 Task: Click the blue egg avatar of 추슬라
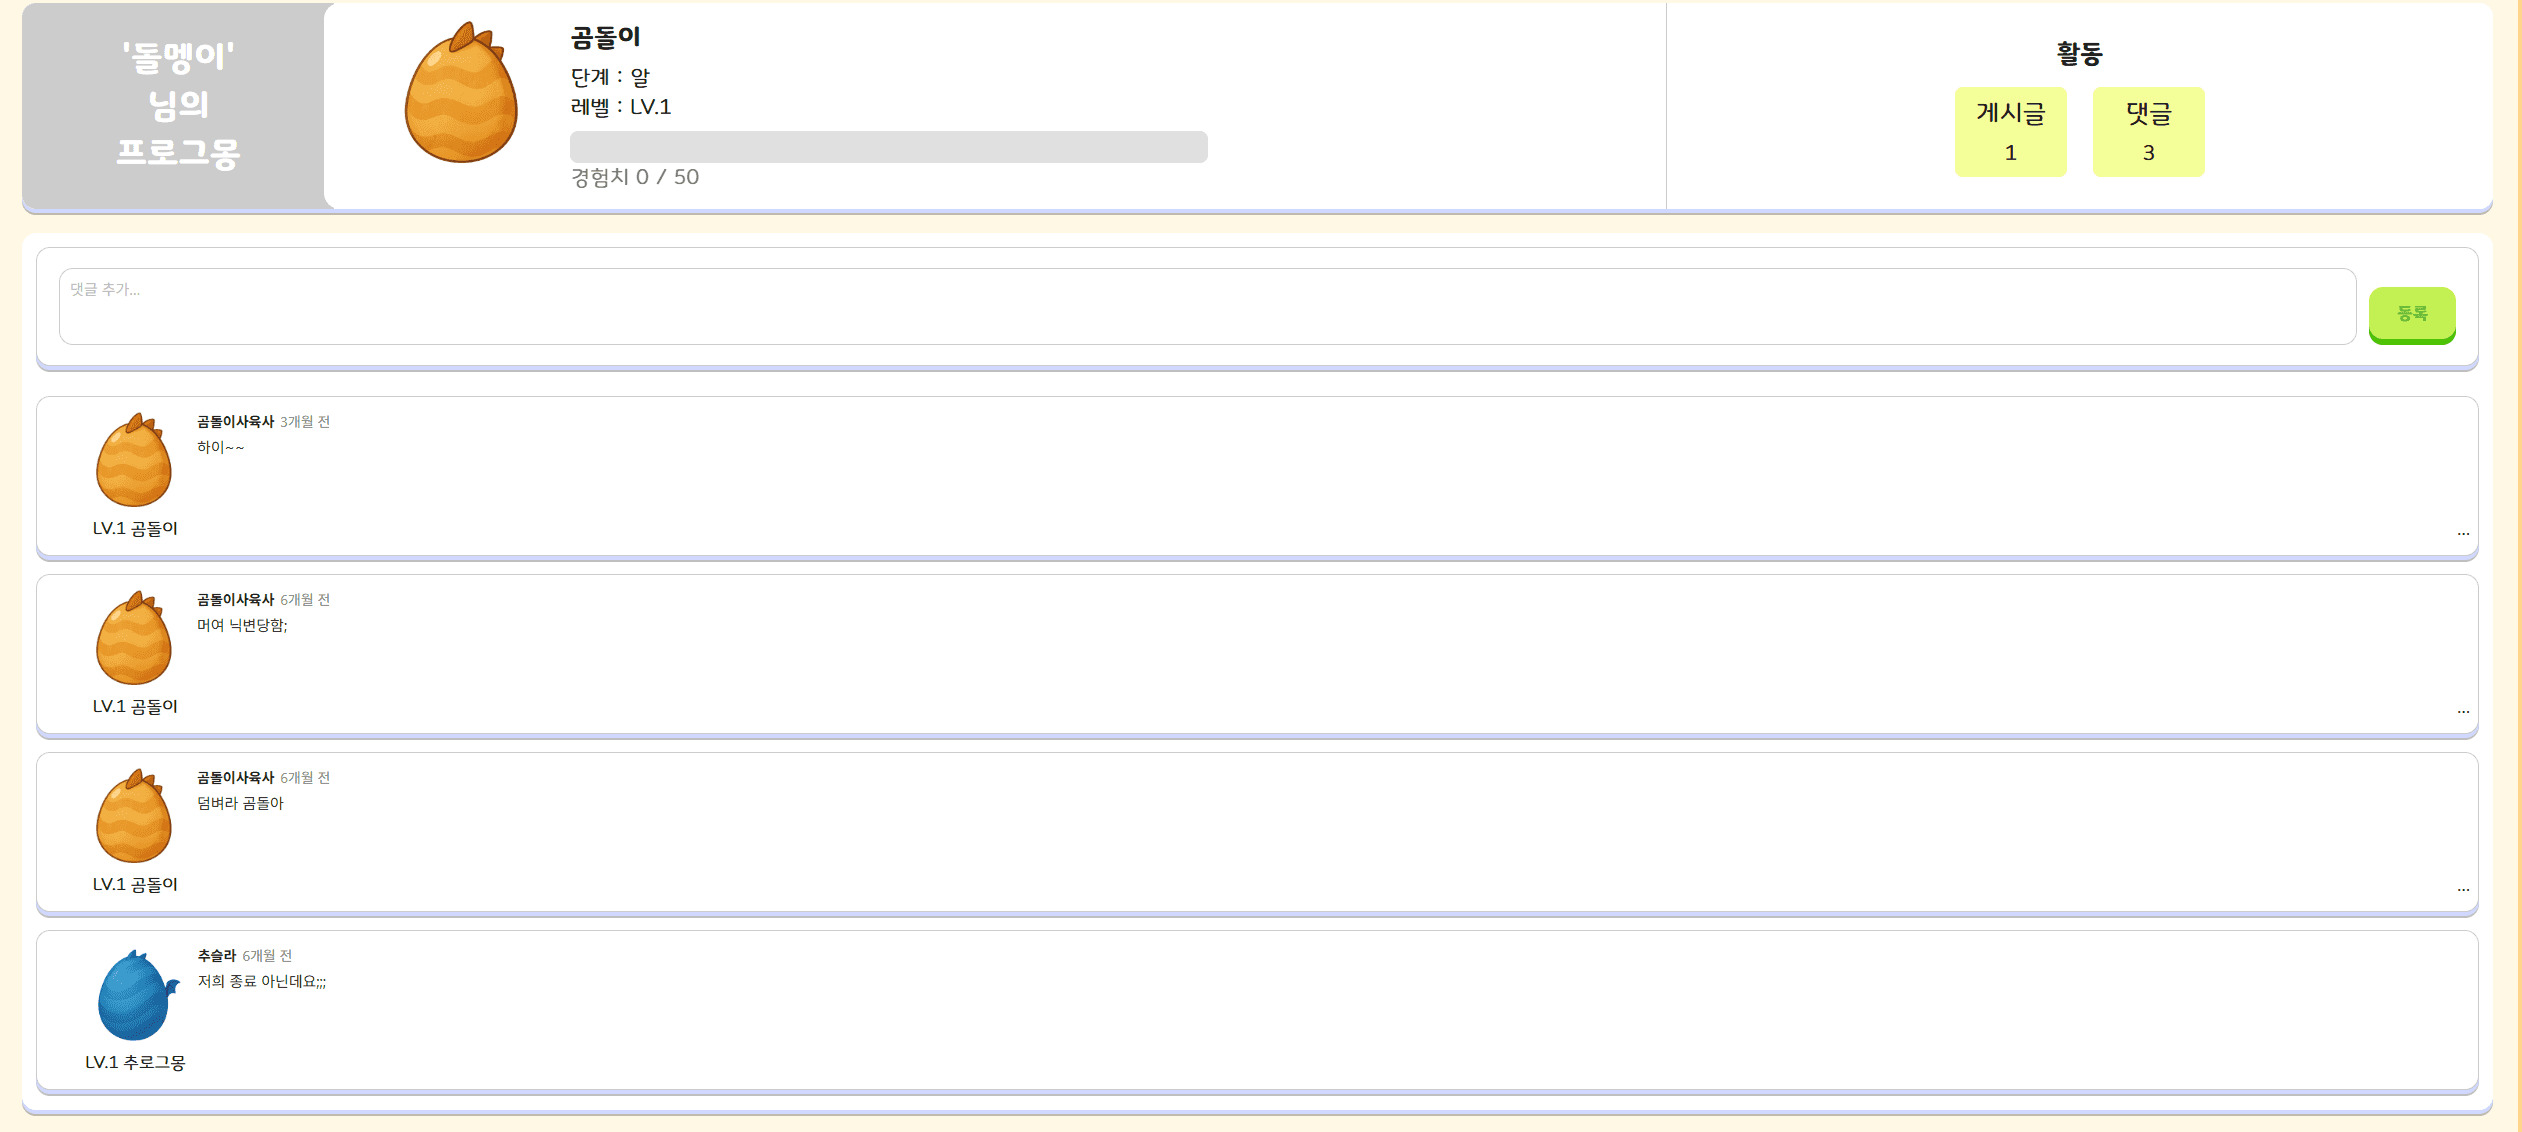point(136,996)
